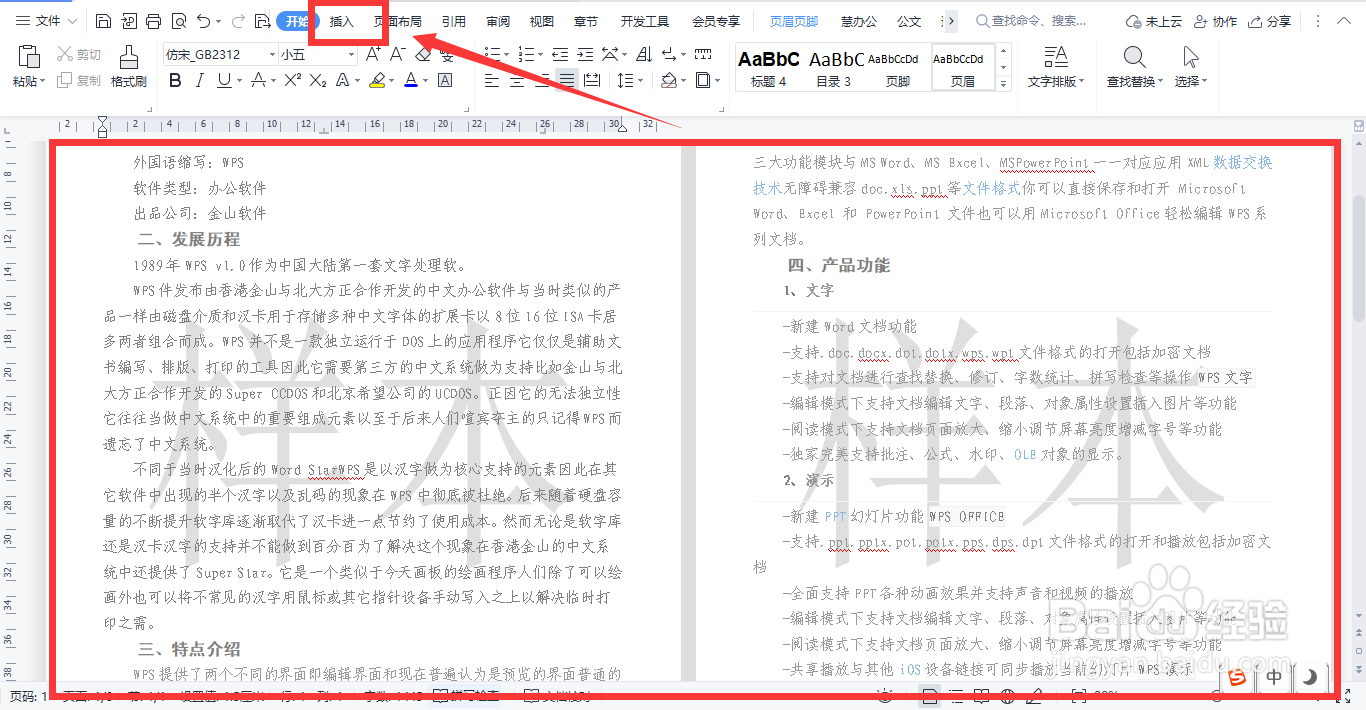
Task: Click the Clear formatting eraser icon
Action: click(423, 55)
